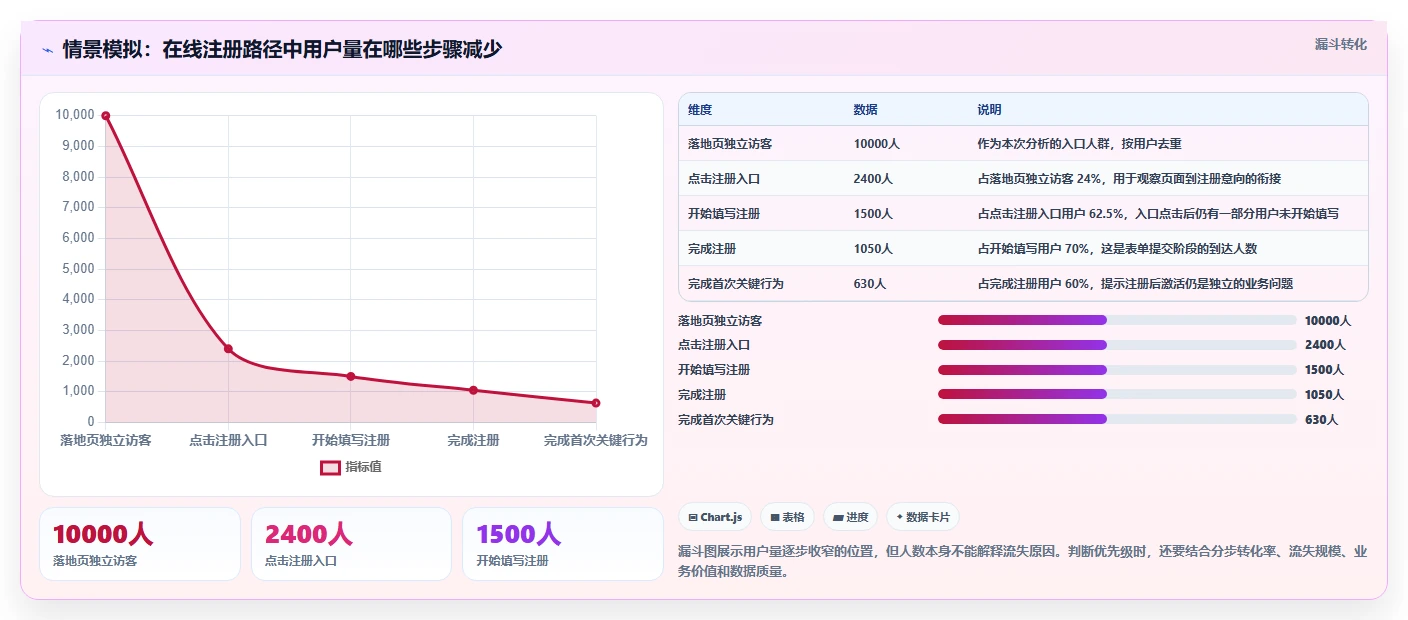Click the 开始填写注册 table cell
This screenshot has width=1408, height=620.
[x=724, y=214]
